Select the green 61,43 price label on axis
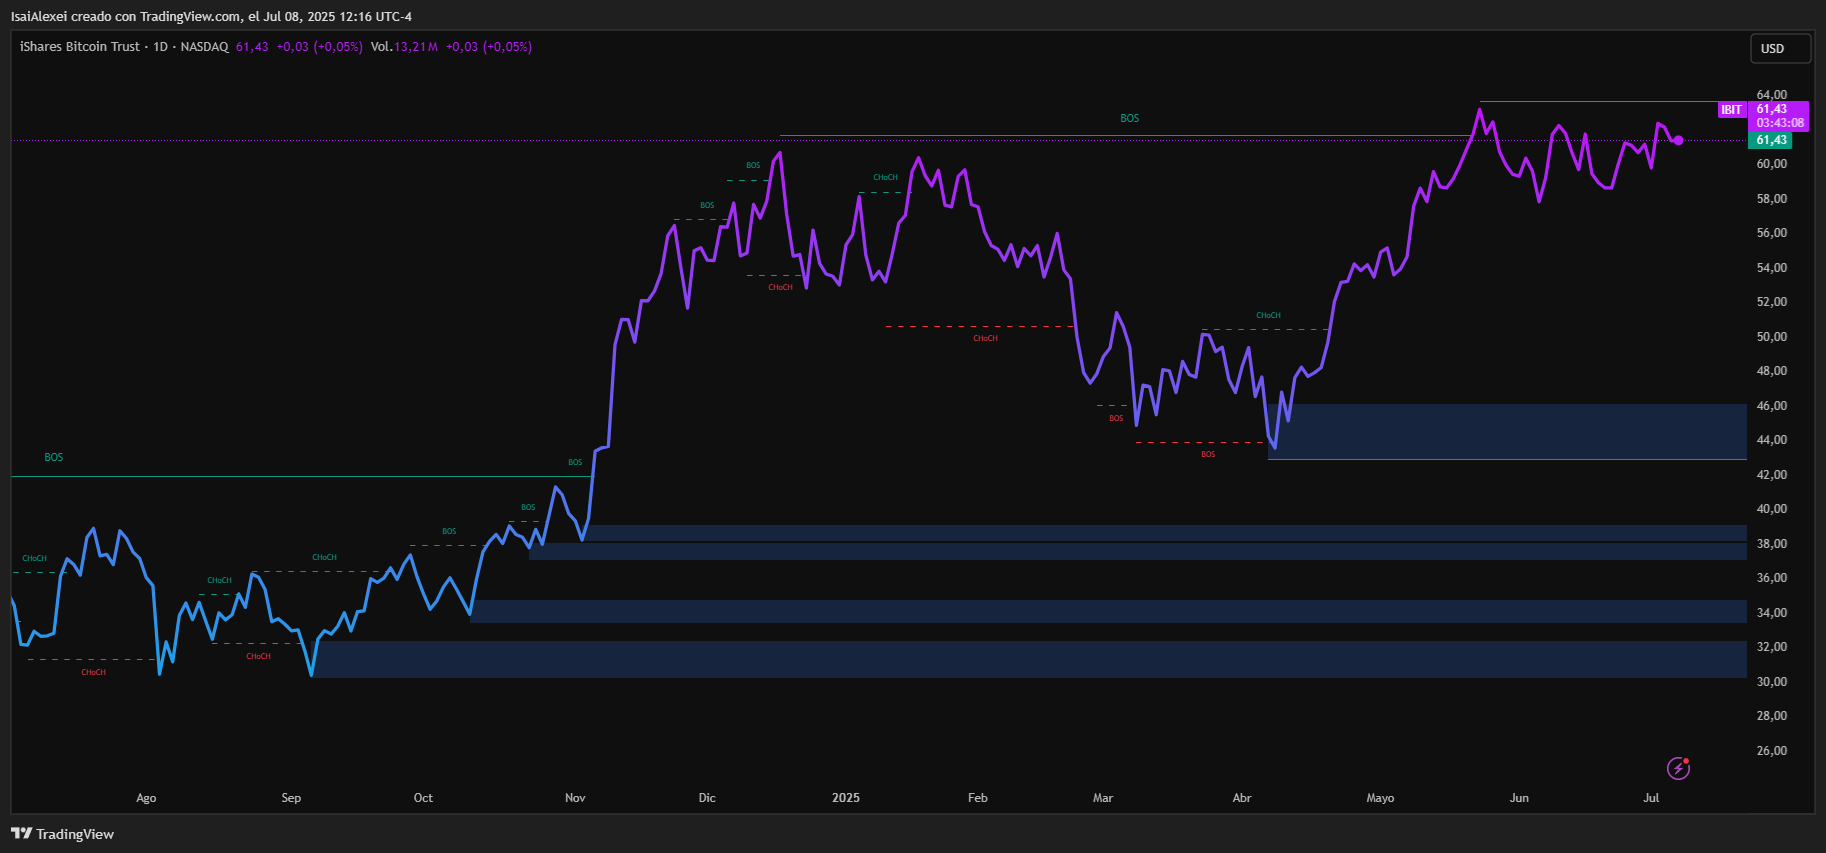 (1771, 141)
